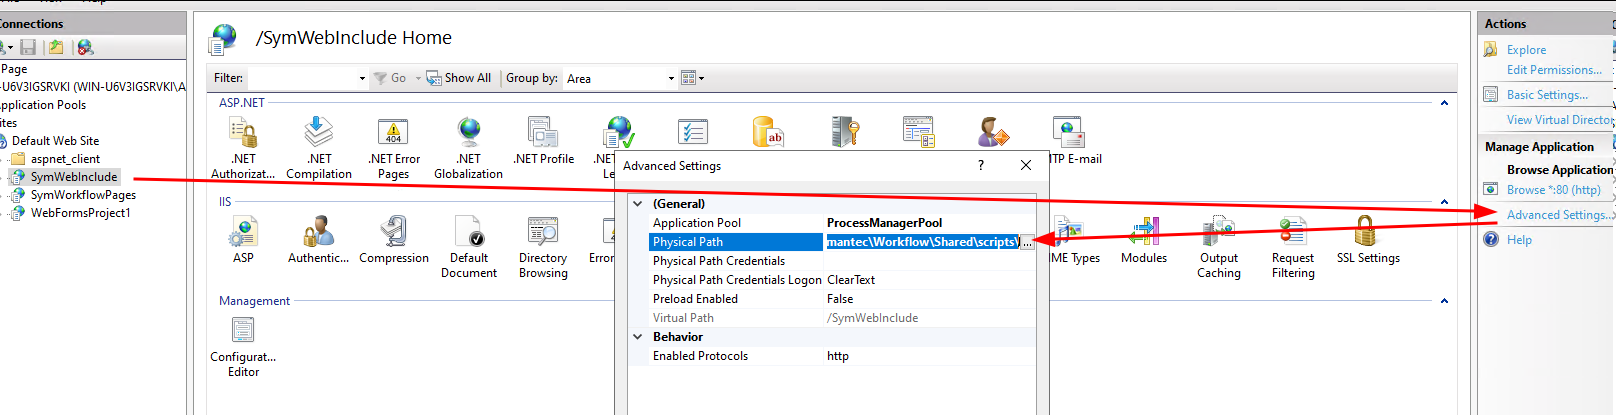Select the SymWebInclude tree node
This screenshot has height=415, width=1616.
coord(74,177)
